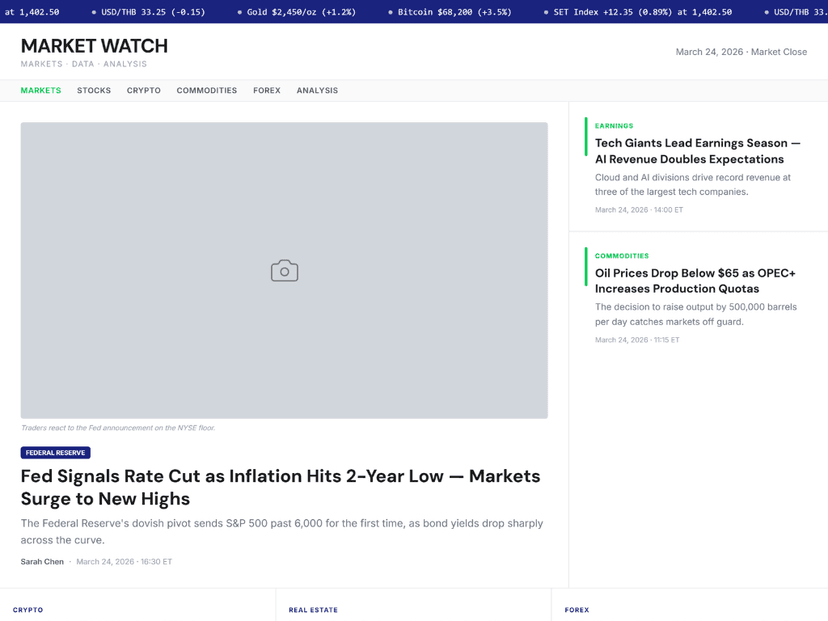Image resolution: width=828 pixels, height=621 pixels.
Task: Click the 16:30 ET article timestamp
Action: (124, 561)
